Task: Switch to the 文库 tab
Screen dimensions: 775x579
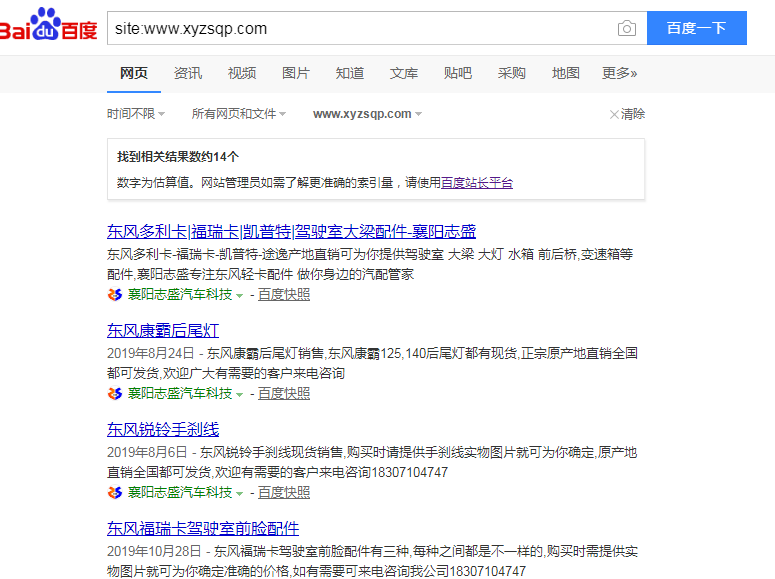Action: pos(404,73)
